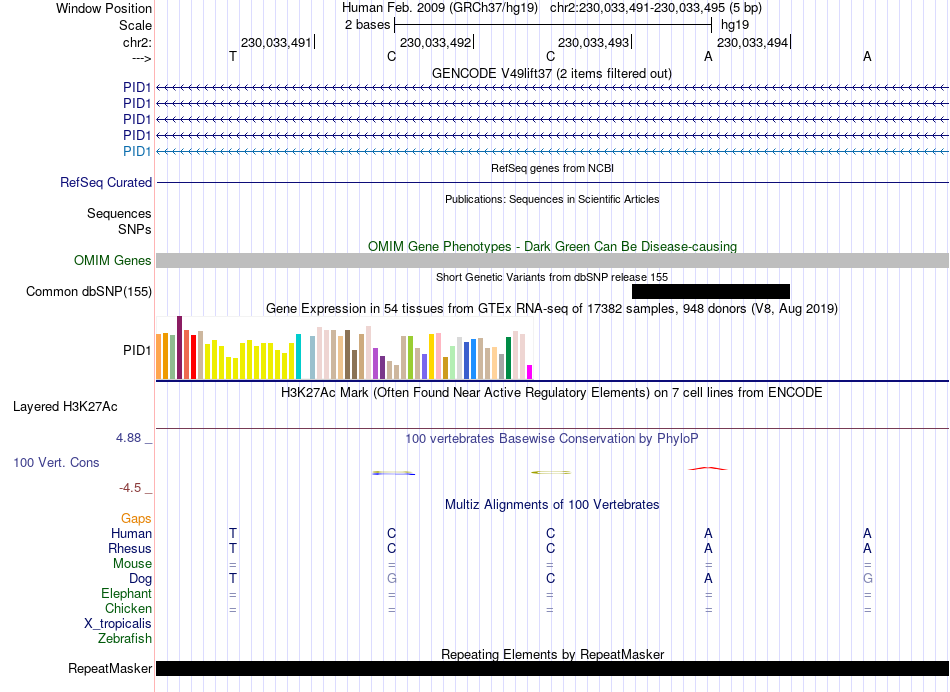Click the Window Position label
Image resolution: width=950 pixels, height=692 pixels.
coord(104,8)
